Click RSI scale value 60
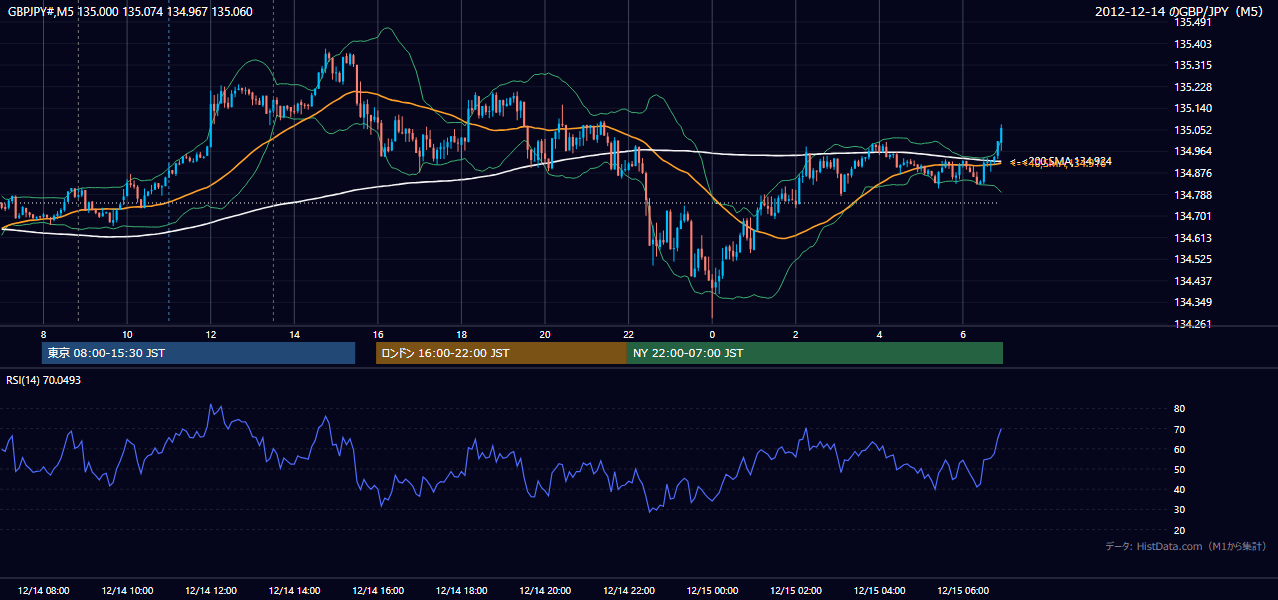The width and height of the screenshot is (1278, 600). tap(1179, 449)
